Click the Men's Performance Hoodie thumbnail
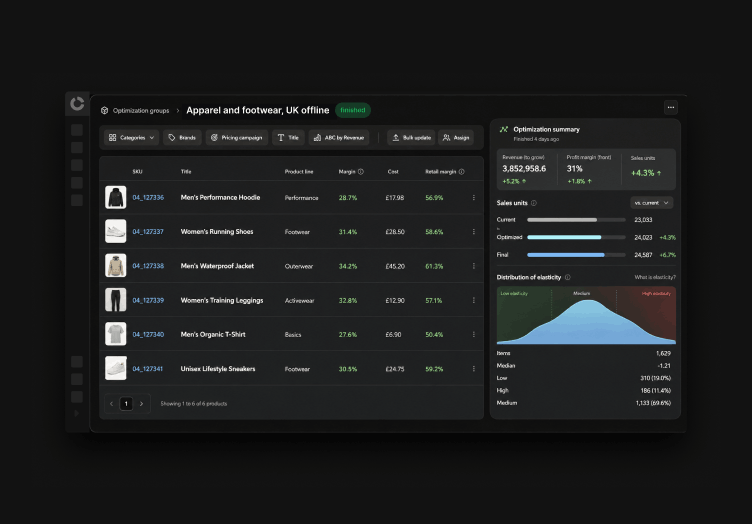This screenshot has width=752, height=524. pos(116,198)
